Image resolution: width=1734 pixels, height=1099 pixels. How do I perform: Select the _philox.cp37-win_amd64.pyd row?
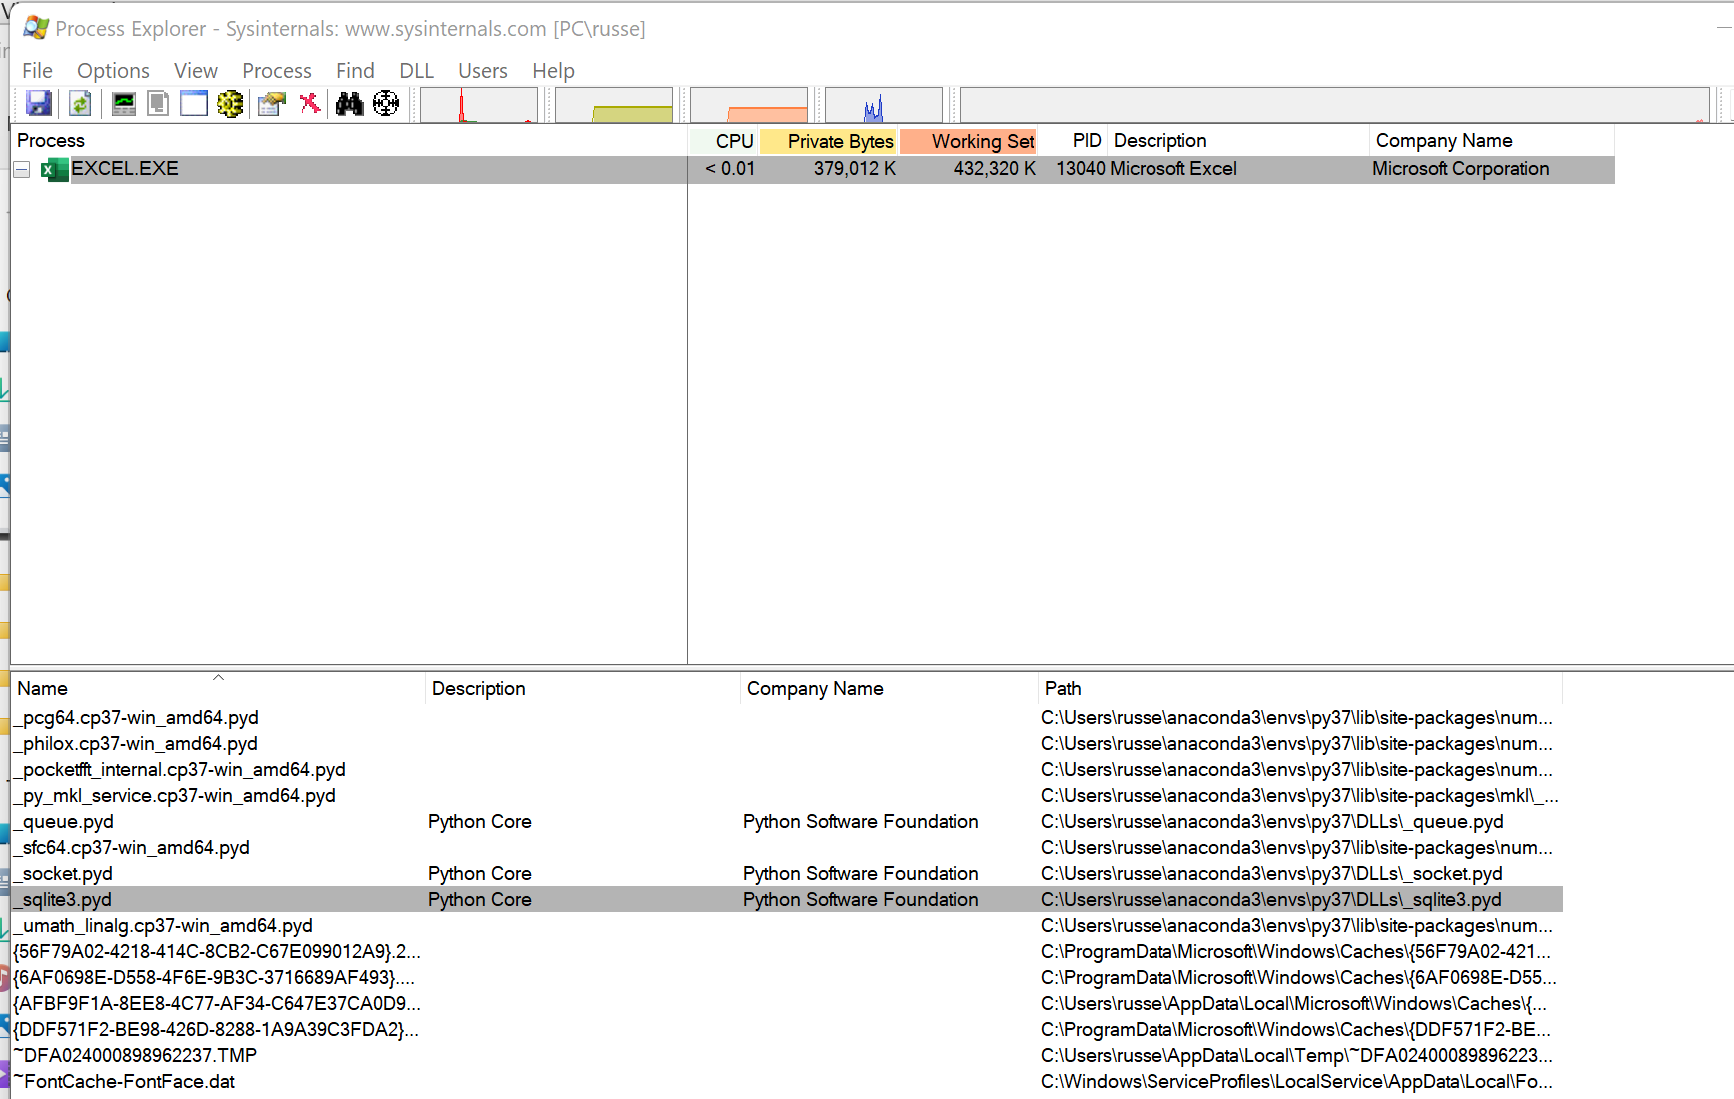click(x=787, y=744)
